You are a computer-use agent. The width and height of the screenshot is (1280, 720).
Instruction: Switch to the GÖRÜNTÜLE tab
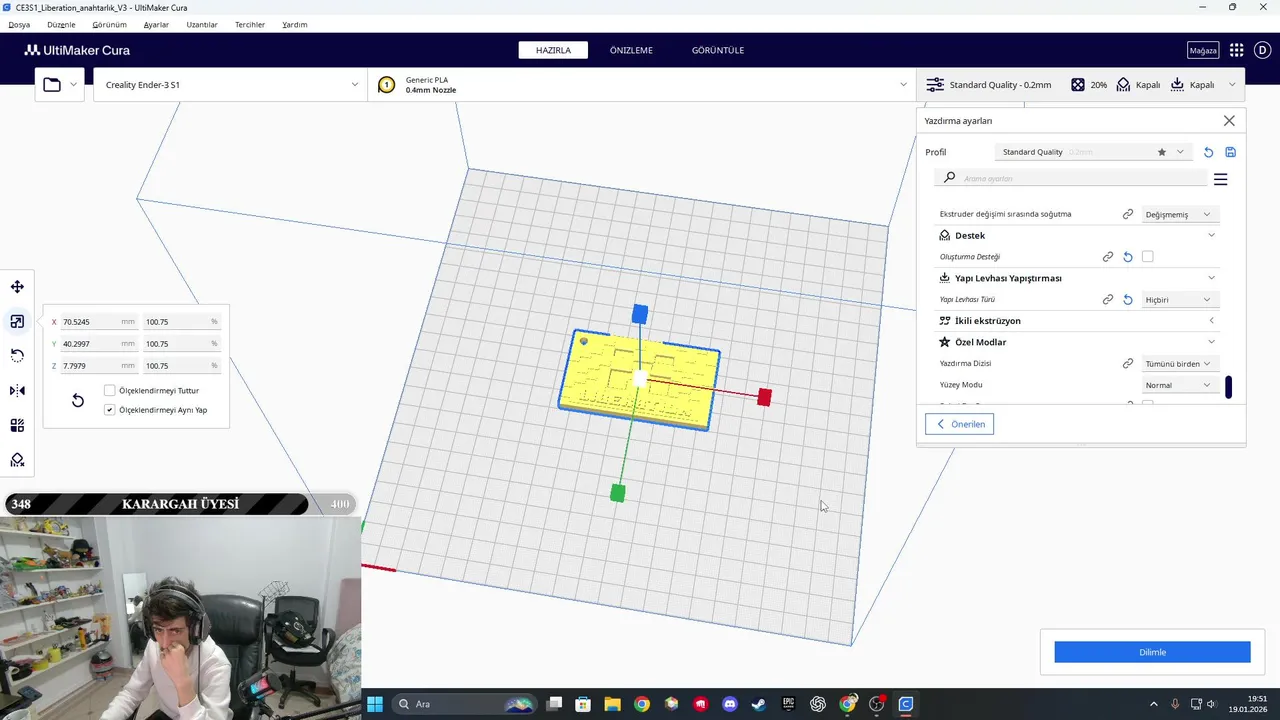pyautogui.click(x=718, y=50)
